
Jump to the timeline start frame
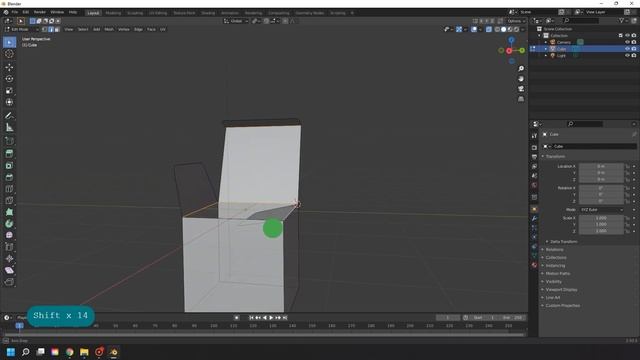pyautogui.click(x=251, y=318)
